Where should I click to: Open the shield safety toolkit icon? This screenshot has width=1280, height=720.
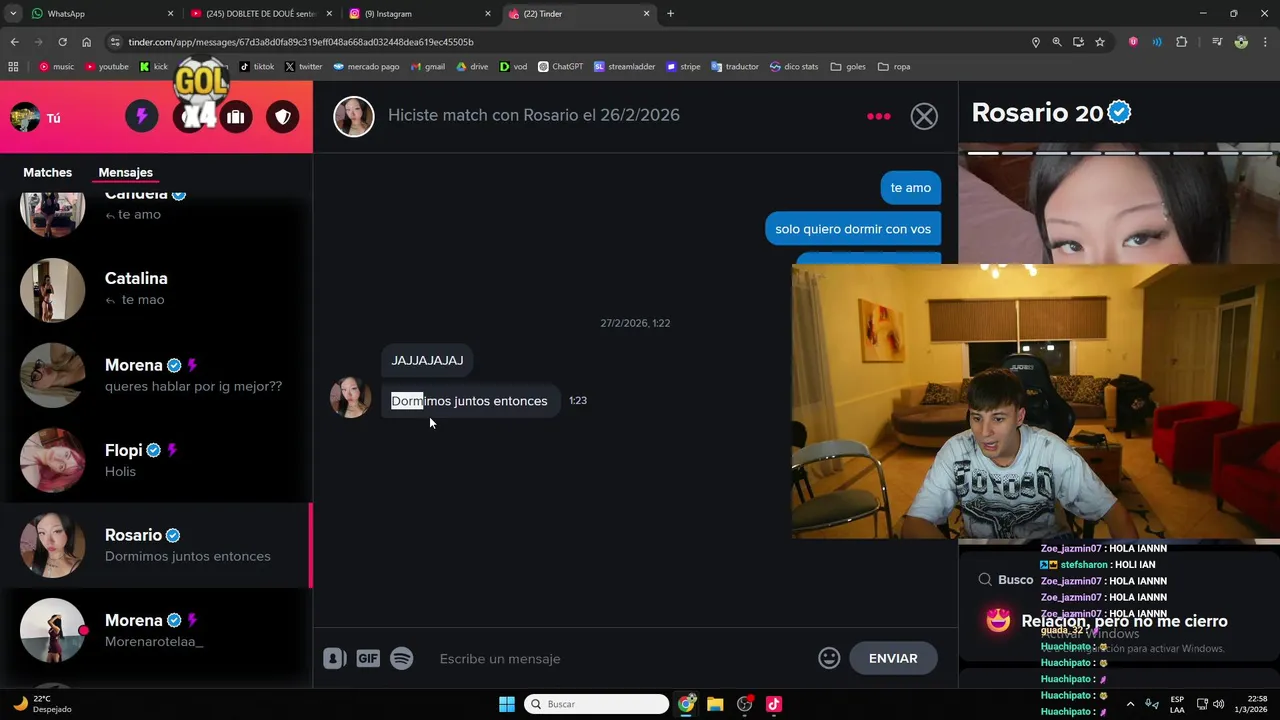pos(283,117)
